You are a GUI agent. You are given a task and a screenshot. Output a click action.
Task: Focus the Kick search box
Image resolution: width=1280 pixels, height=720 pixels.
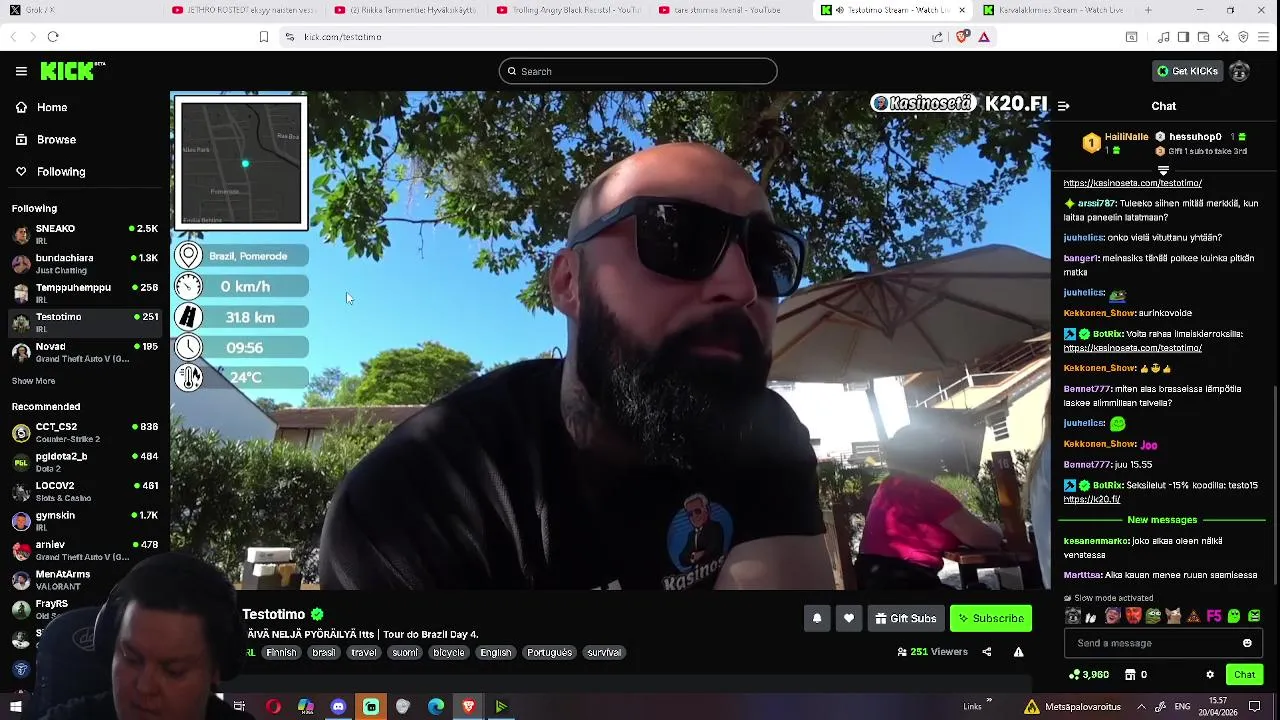[638, 71]
